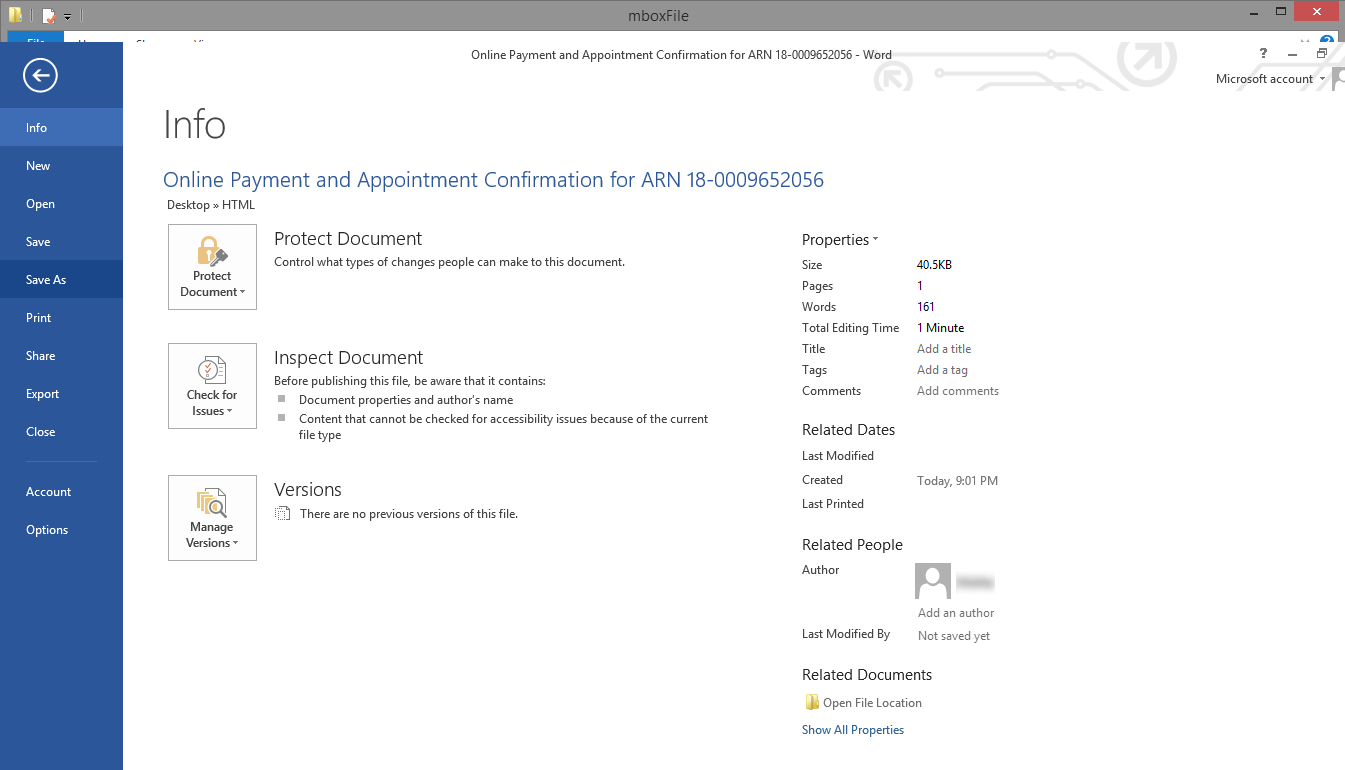Click the Open File Location folder icon
The width and height of the screenshot is (1345, 770).
click(811, 702)
